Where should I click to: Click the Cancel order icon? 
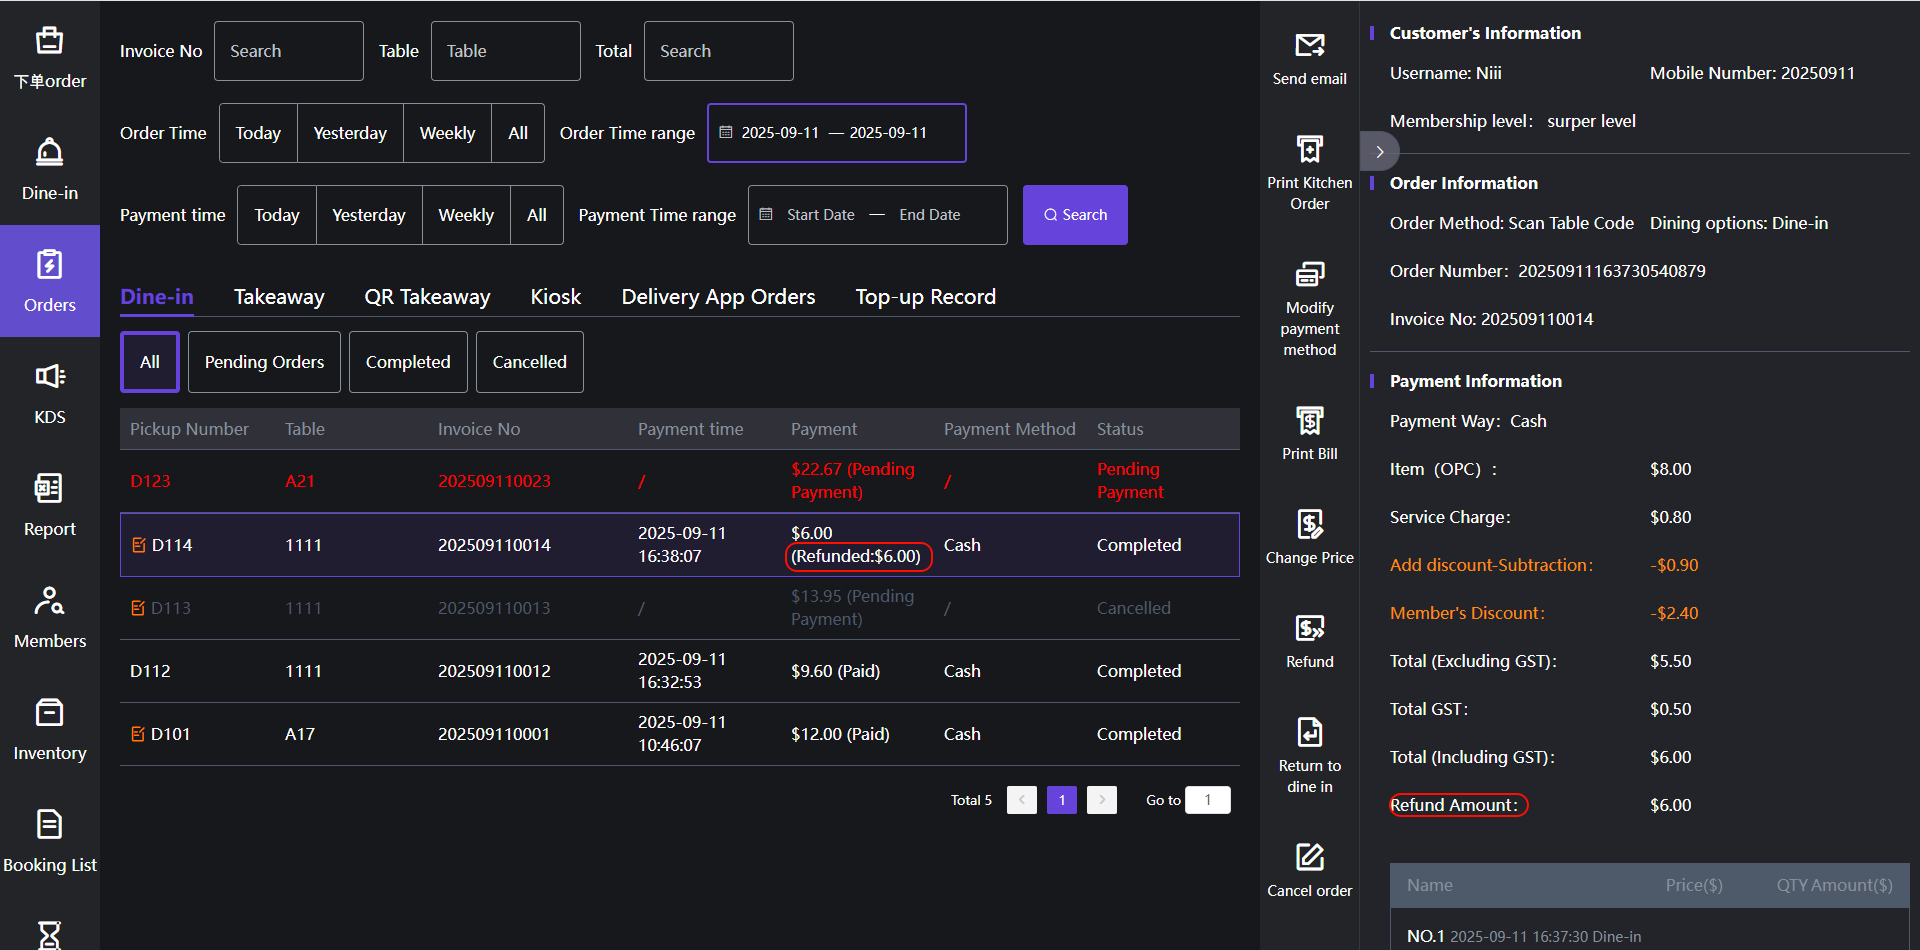pos(1309,858)
